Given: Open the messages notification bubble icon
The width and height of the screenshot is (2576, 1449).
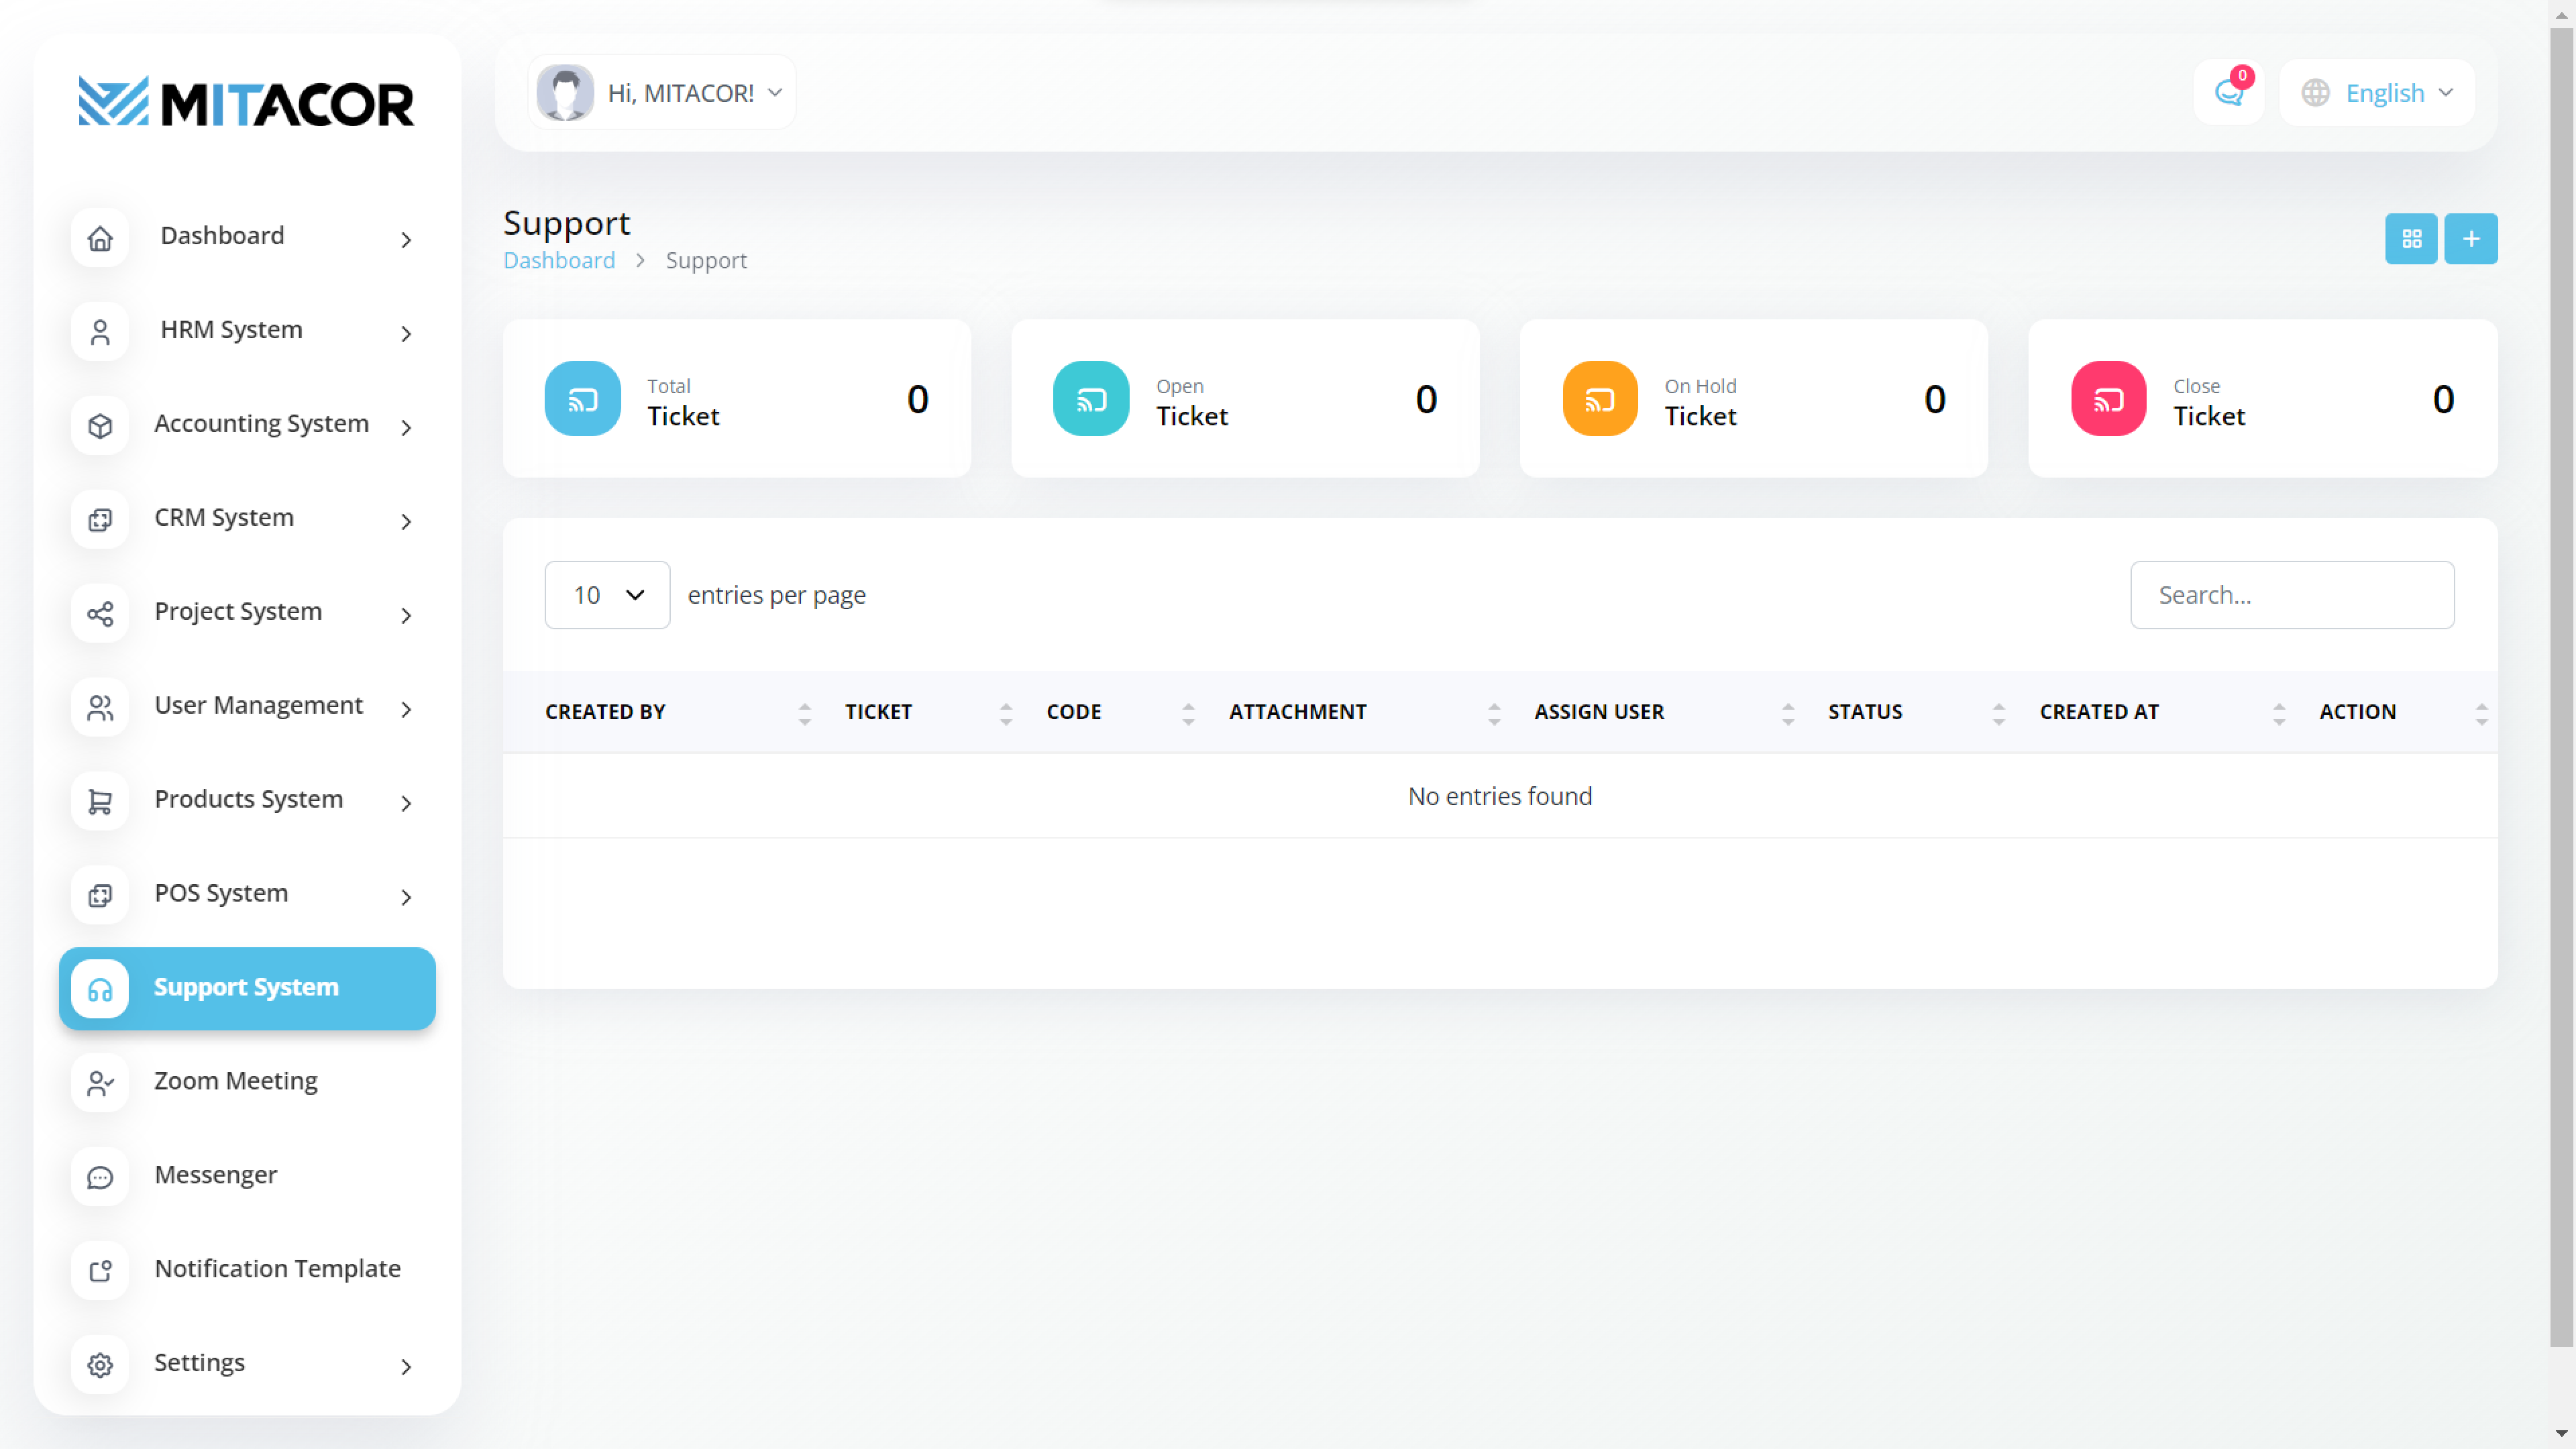Looking at the screenshot, I should (x=2228, y=92).
